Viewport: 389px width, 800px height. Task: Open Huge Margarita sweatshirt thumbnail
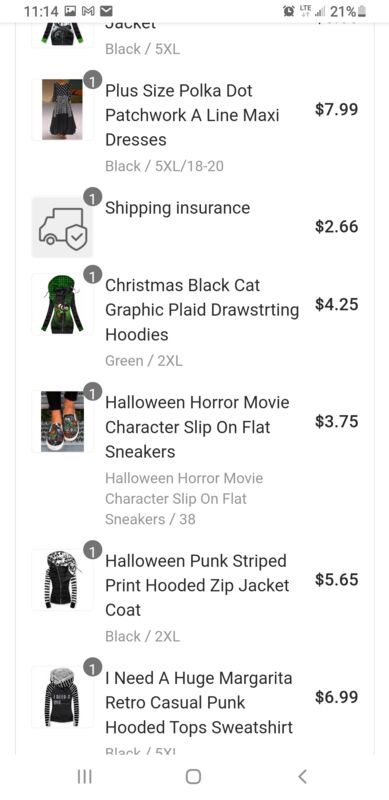pyautogui.click(x=62, y=696)
